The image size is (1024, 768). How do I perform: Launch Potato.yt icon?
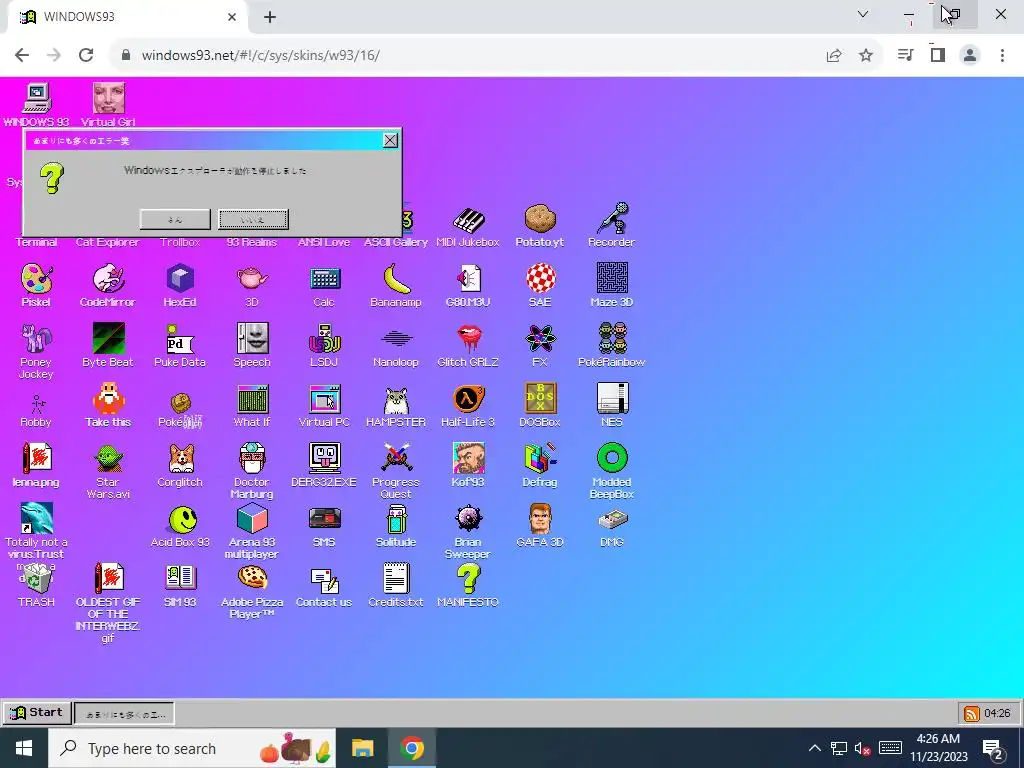click(541, 219)
